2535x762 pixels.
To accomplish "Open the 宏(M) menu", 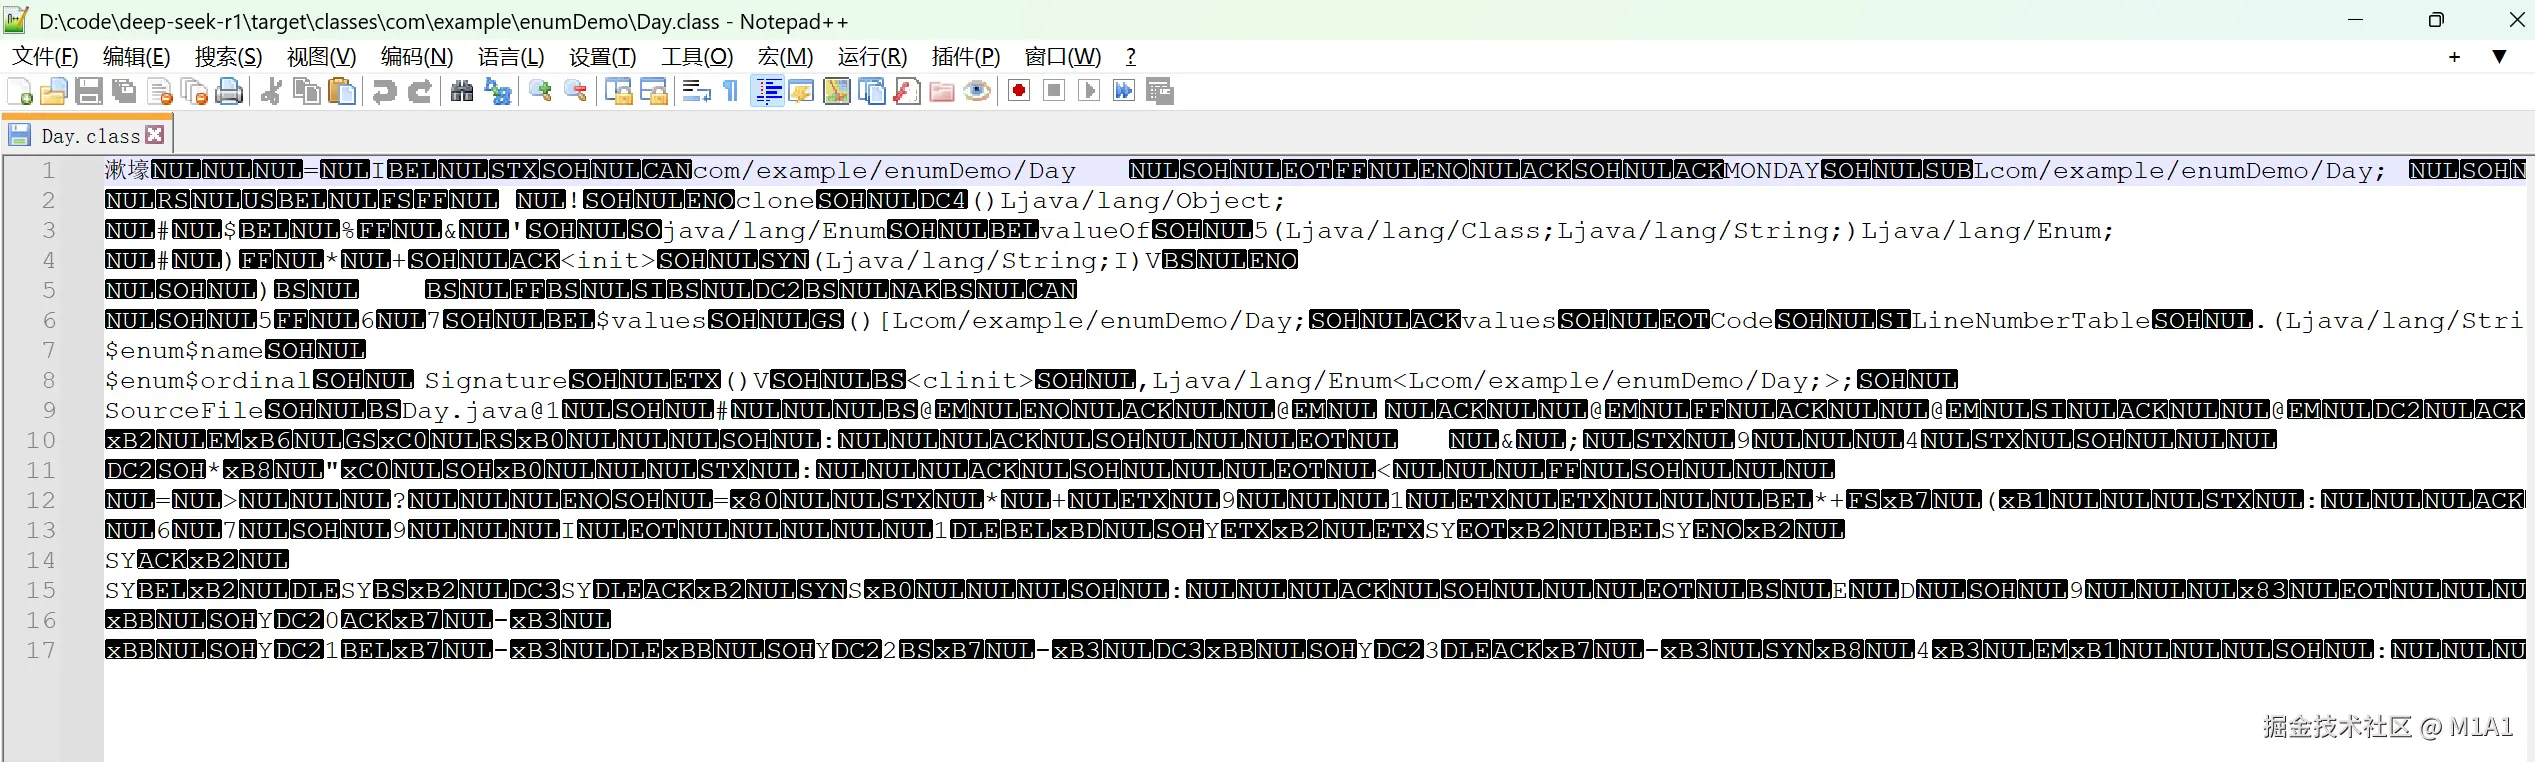I will coord(786,57).
